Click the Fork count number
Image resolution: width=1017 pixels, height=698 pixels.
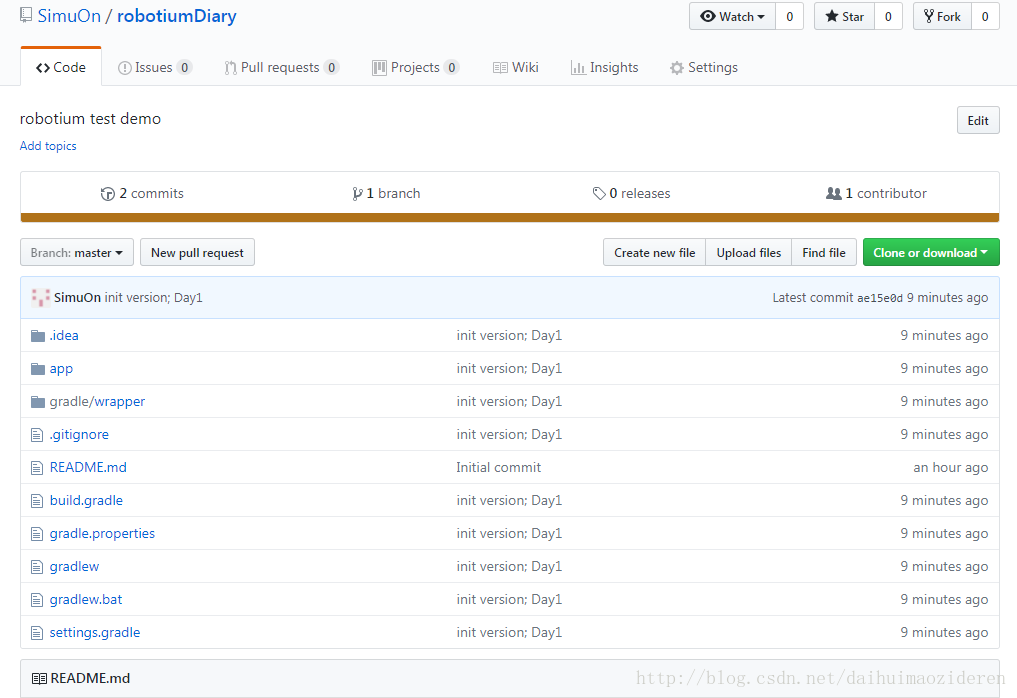coord(985,16)
